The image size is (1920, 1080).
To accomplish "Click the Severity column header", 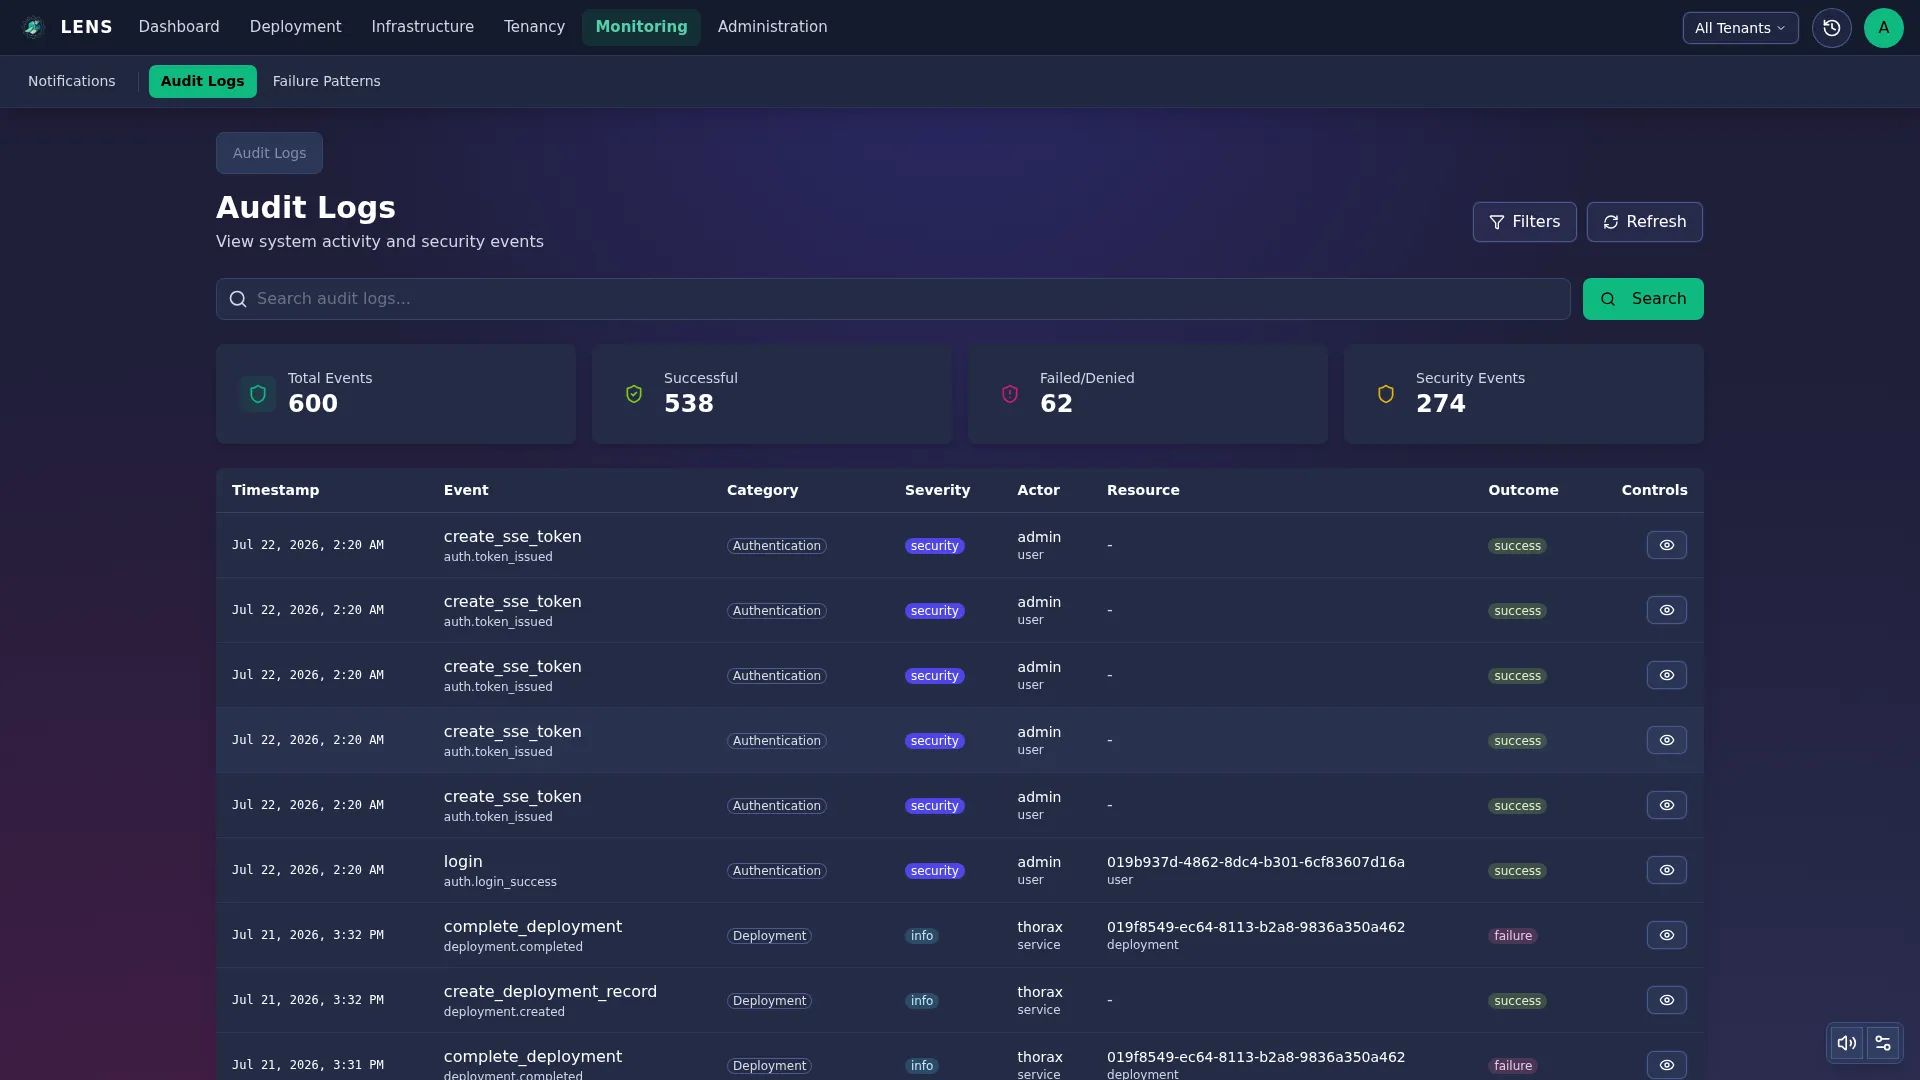I will 937,490.
